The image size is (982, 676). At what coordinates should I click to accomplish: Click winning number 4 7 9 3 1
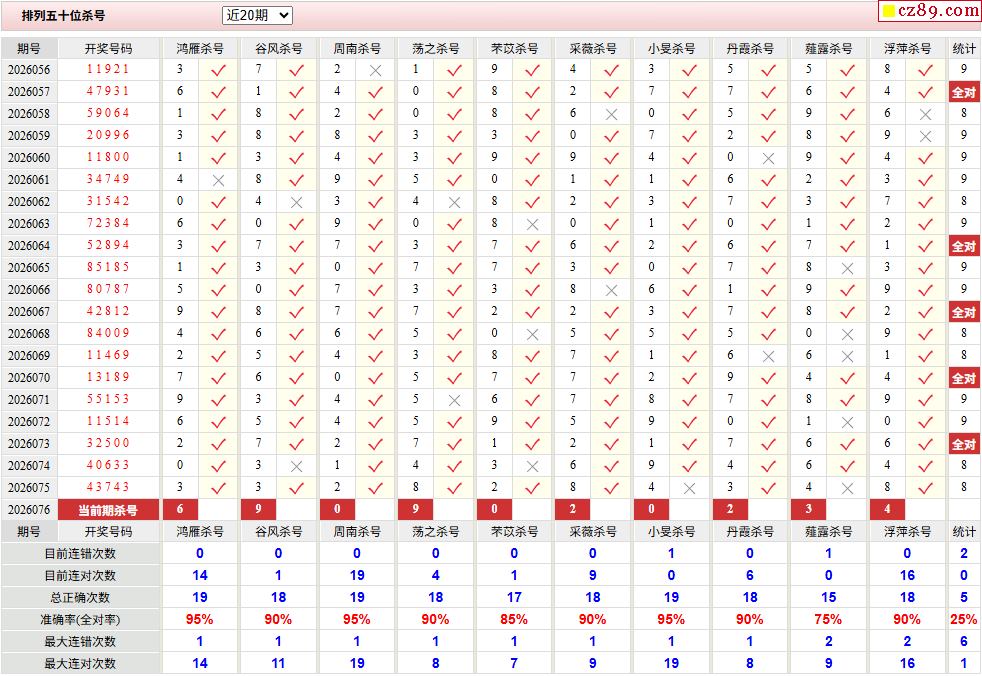click(108, 91)
